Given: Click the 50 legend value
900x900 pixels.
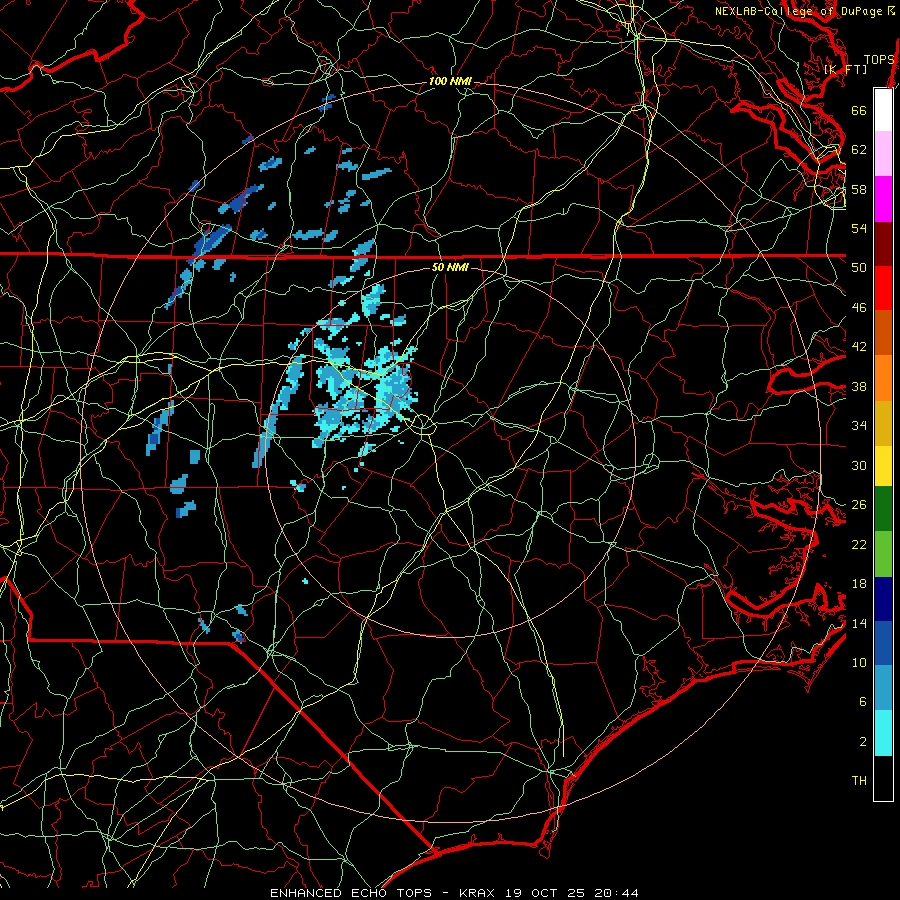Looking at the screenshot, I should 859,268.
